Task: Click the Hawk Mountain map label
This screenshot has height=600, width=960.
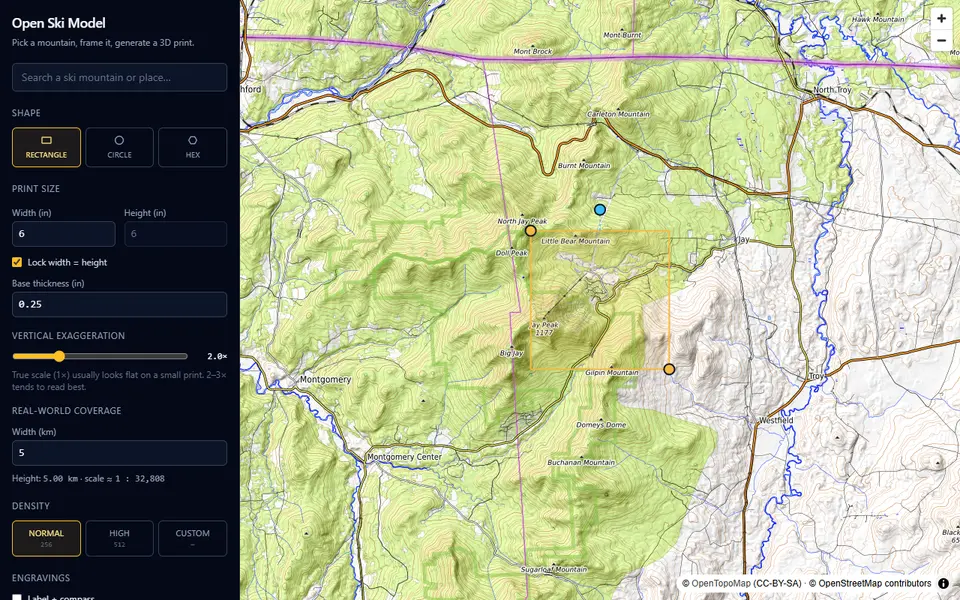Action: 878,19
